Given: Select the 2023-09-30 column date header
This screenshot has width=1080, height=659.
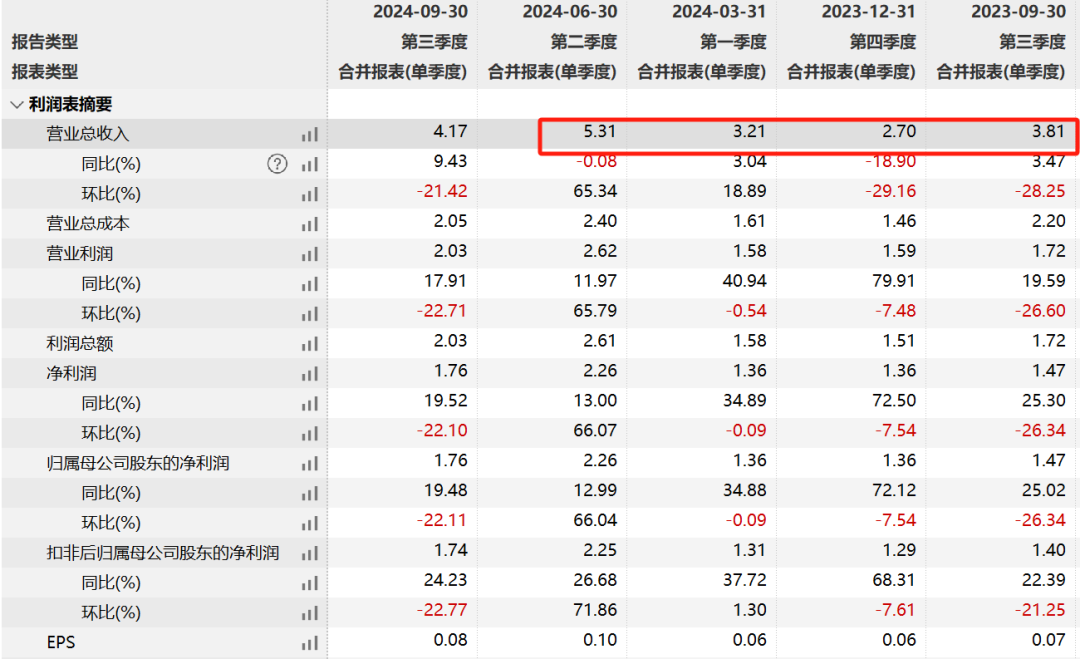Looking at the screenshot, I should click(1019, 12).
